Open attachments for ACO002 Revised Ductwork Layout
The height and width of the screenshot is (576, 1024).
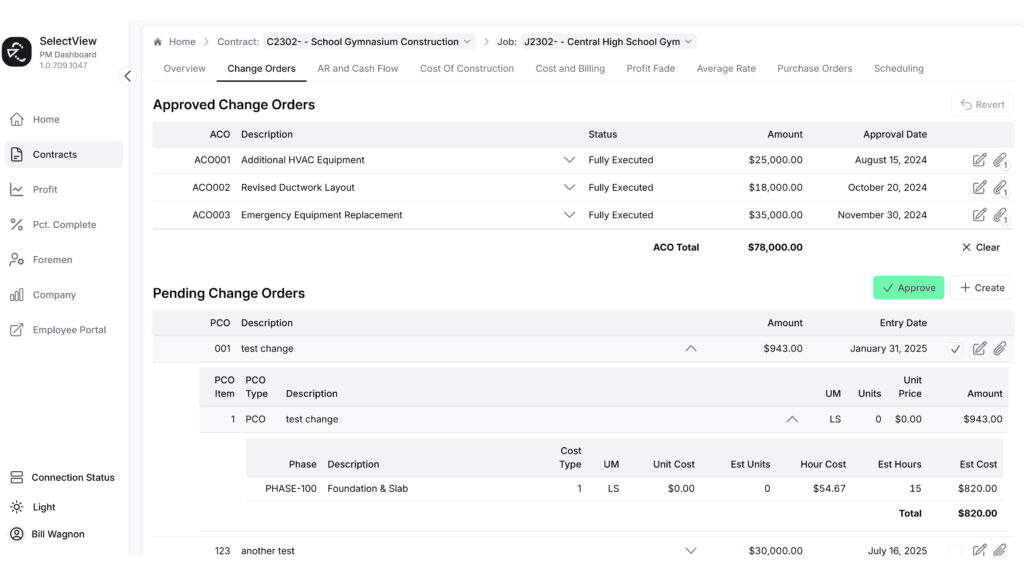1000,187
